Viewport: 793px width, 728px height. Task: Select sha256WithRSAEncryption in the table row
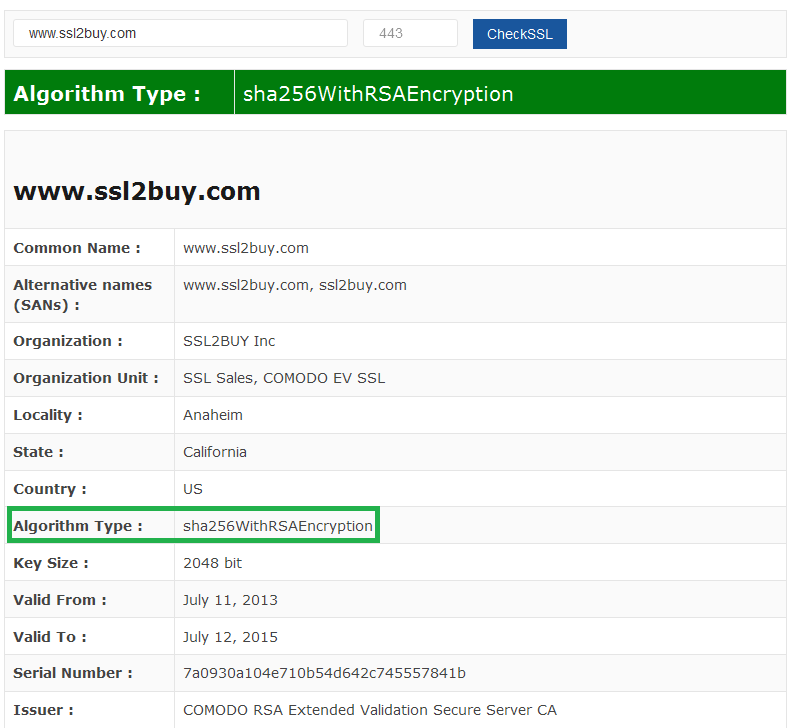(x=278, y=526)
